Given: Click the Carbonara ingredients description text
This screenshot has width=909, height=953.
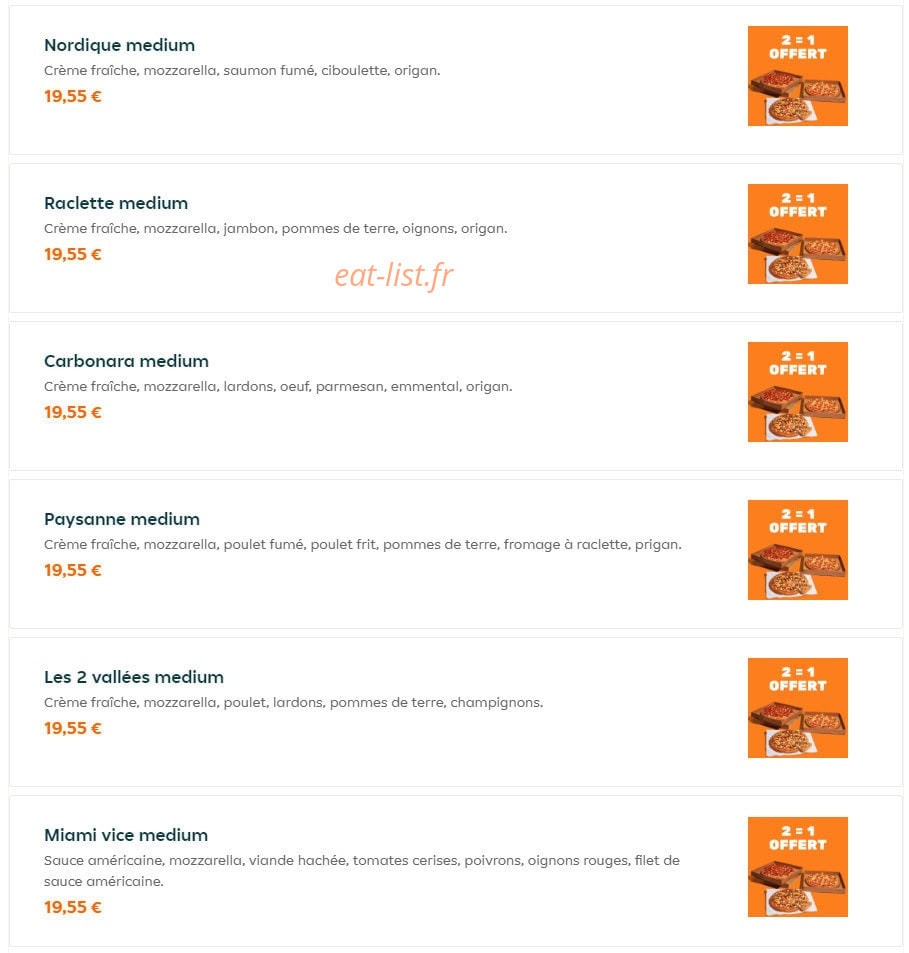Looking at the screenshot, I should tap(278, 387).
